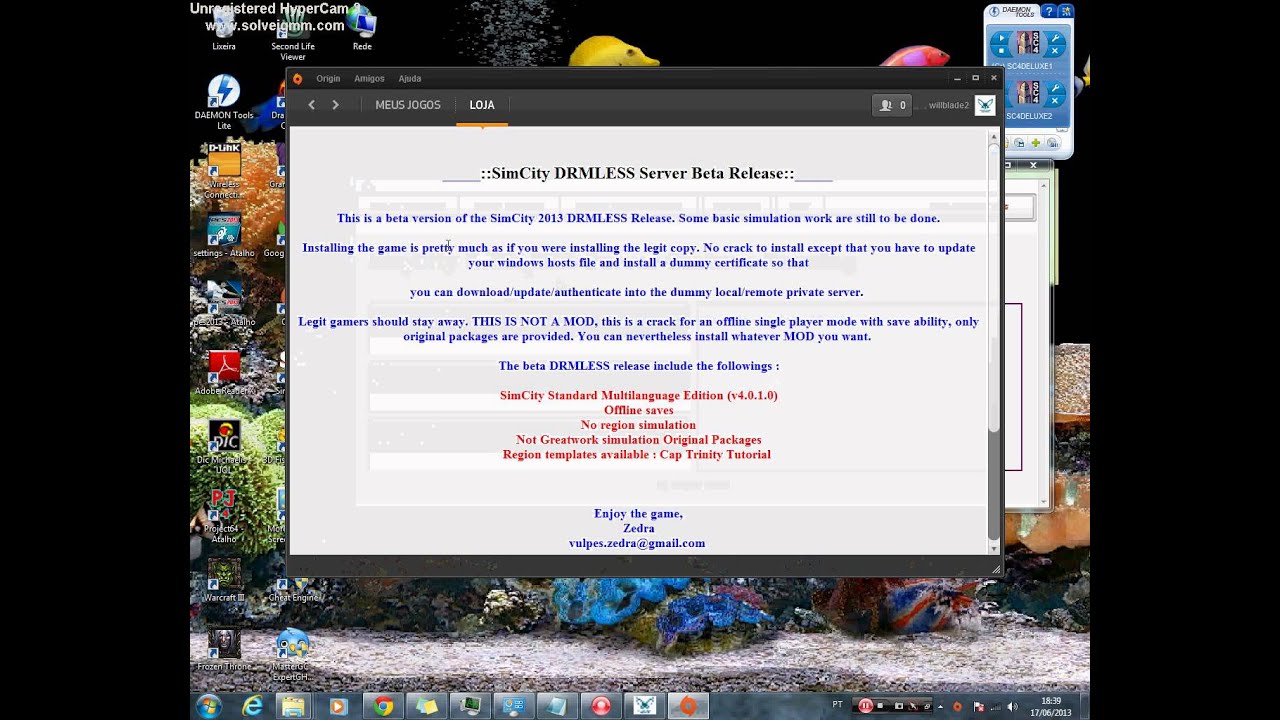1280x720 pixels.
Task: Launch Internet Explorer from the taskbar
Action: 252,706
